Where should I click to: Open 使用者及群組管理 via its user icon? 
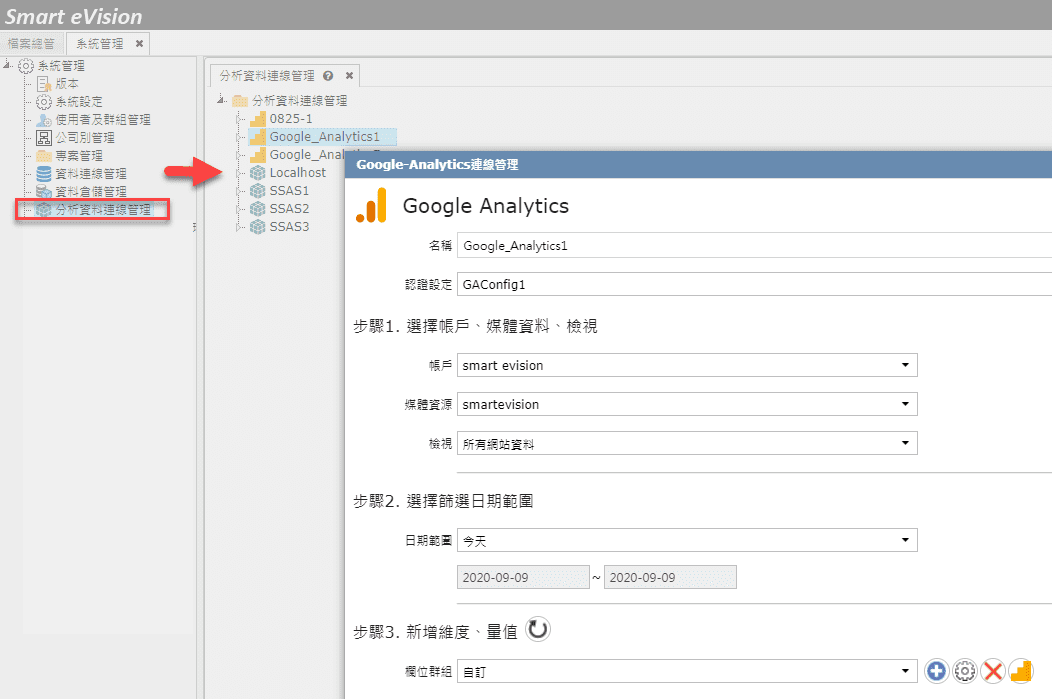coord(44,120)
